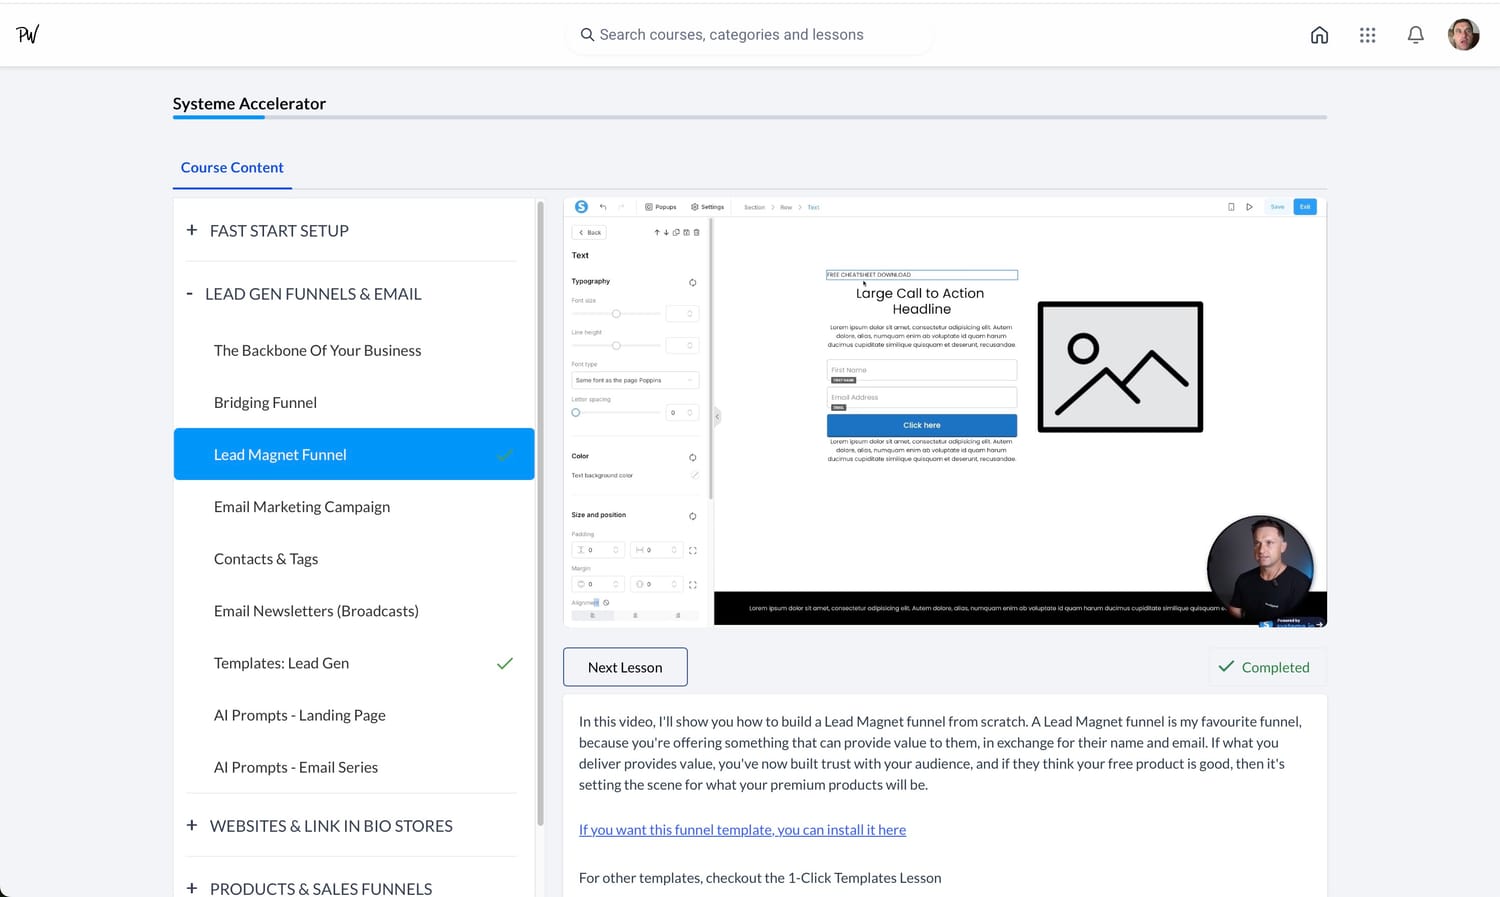Open the user profile avatar

click(1463, 35)
